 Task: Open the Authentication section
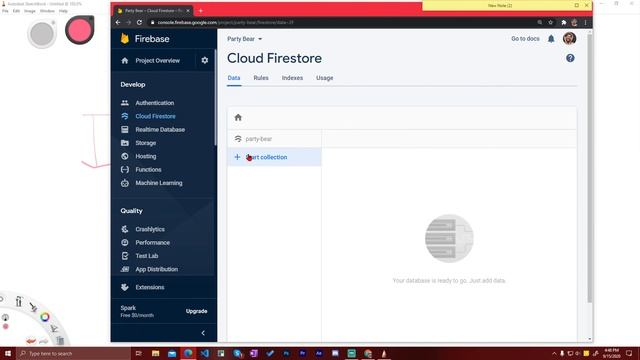(155, 103)
